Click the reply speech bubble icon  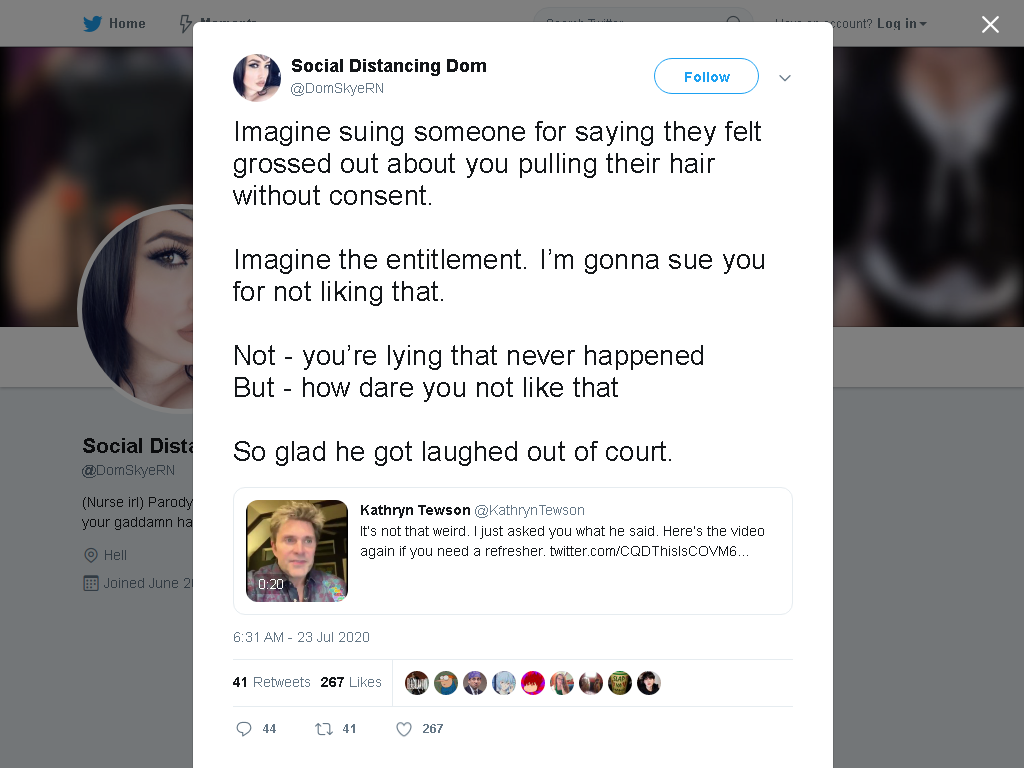point(244,729)
